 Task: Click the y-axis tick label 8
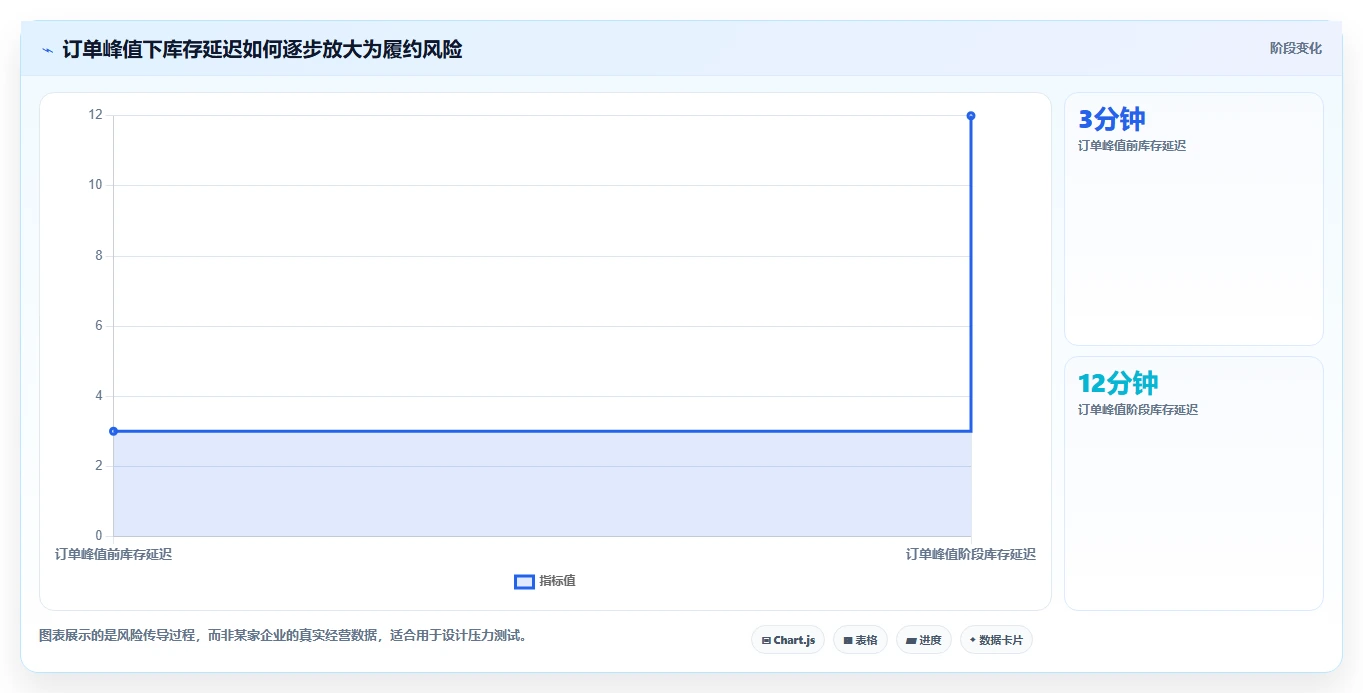pos(99,256)
